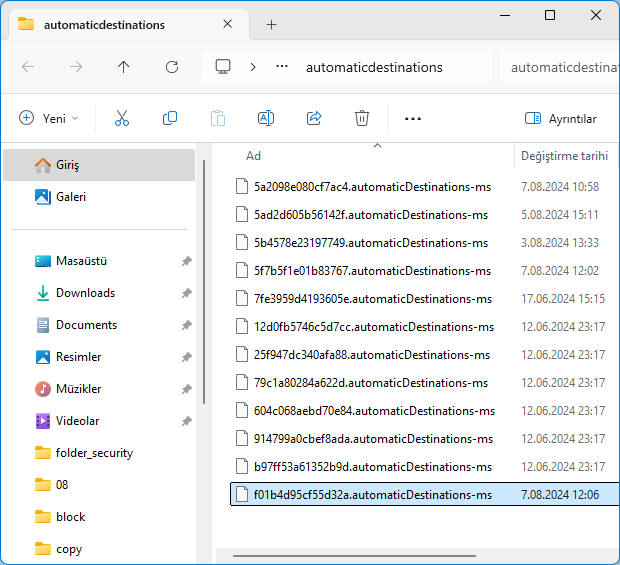Click the Forward navigation arrow
Image resolution: width=620 pixels, height=565 pixels.
tap(76, 67)
